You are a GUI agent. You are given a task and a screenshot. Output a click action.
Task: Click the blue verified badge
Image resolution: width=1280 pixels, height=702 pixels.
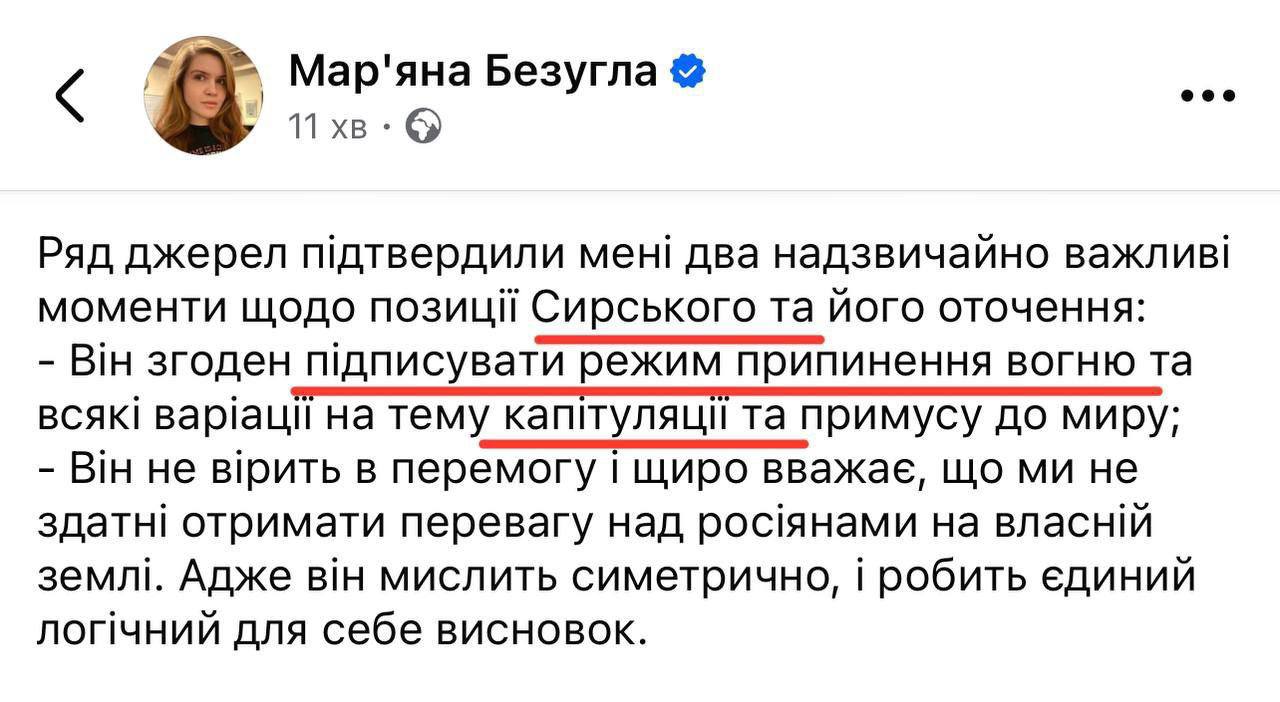click(688, 71)
